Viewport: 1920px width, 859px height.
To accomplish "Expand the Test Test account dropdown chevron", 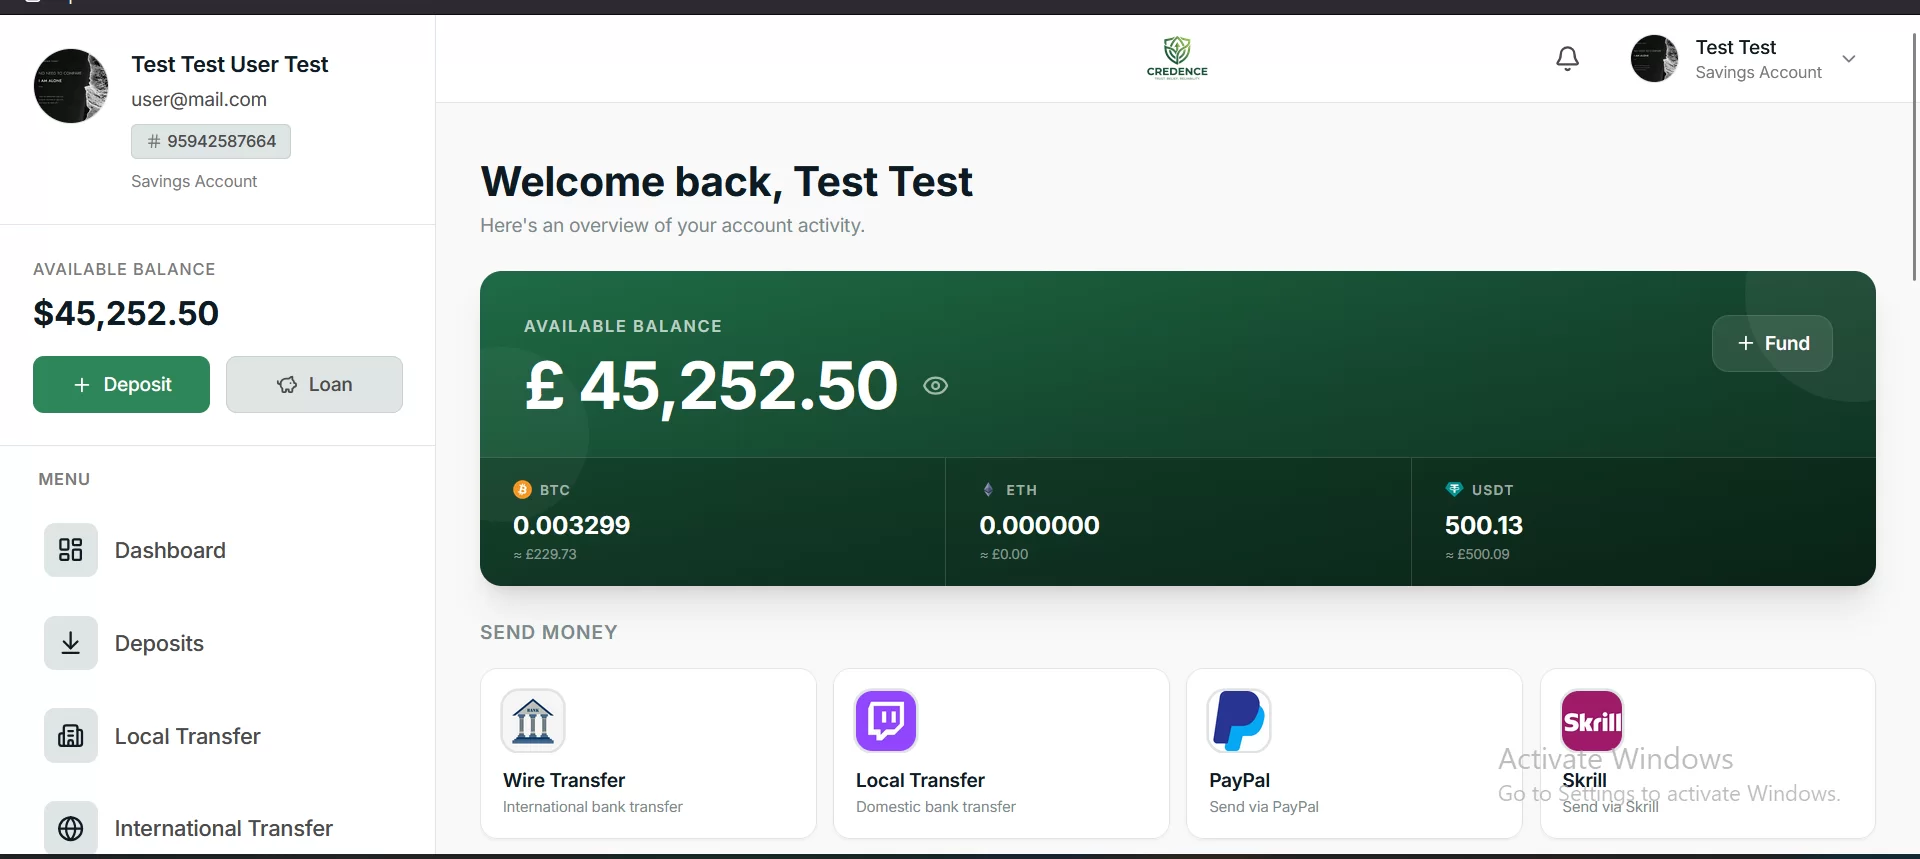I will (1849, 59).
